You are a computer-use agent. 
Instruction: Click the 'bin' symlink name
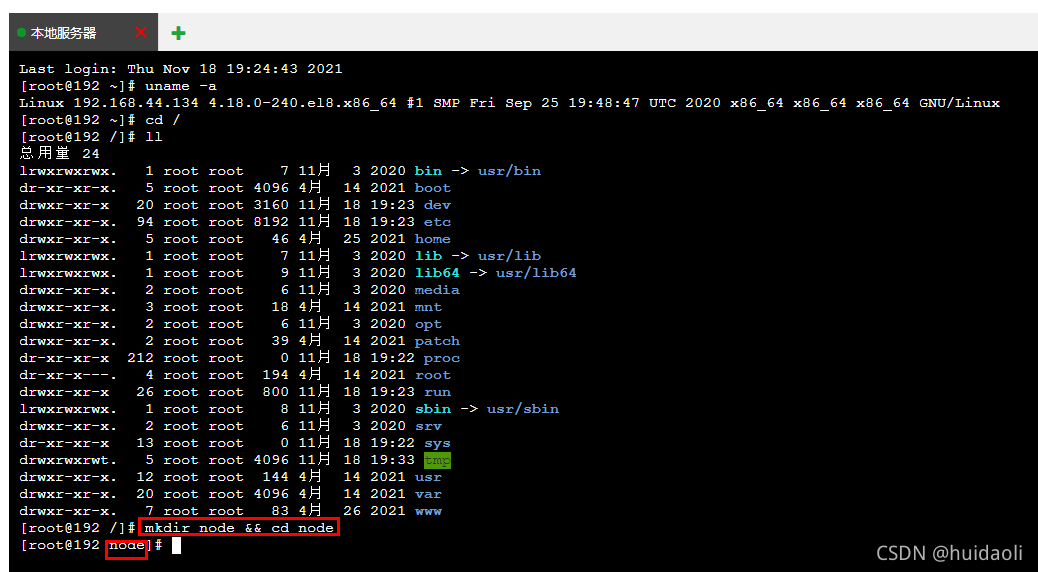pos(428,171)
